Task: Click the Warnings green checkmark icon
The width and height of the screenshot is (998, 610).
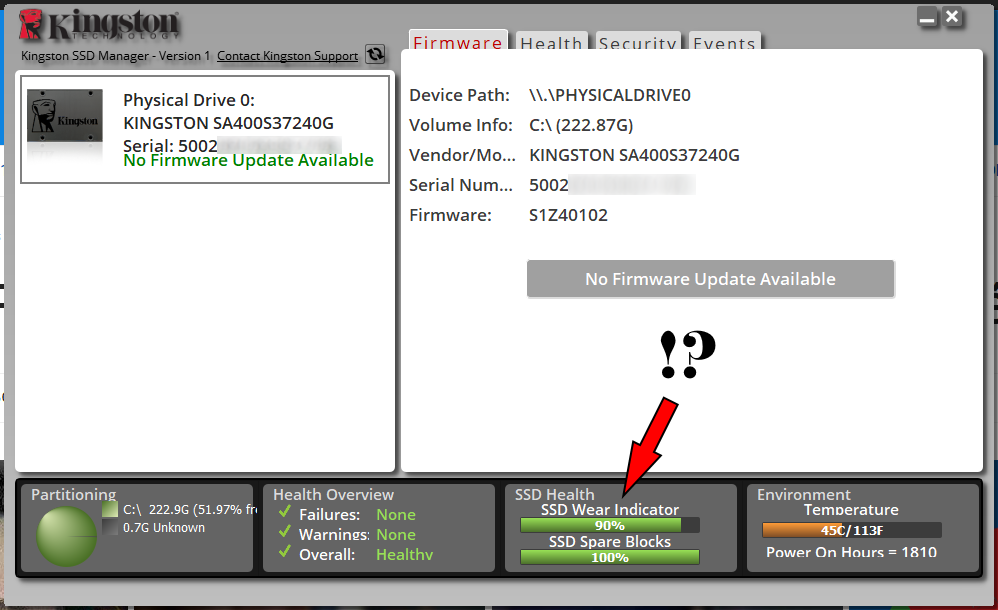Action: 285,531
